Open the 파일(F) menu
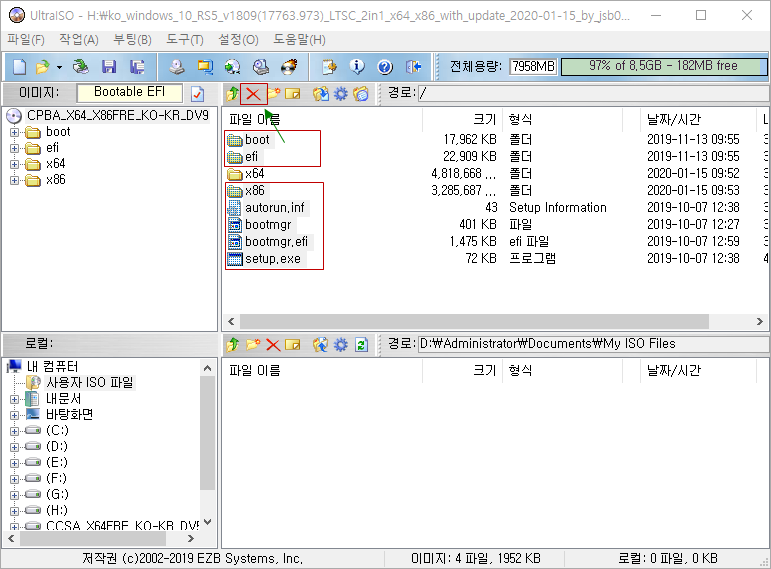 coord(26,40)
